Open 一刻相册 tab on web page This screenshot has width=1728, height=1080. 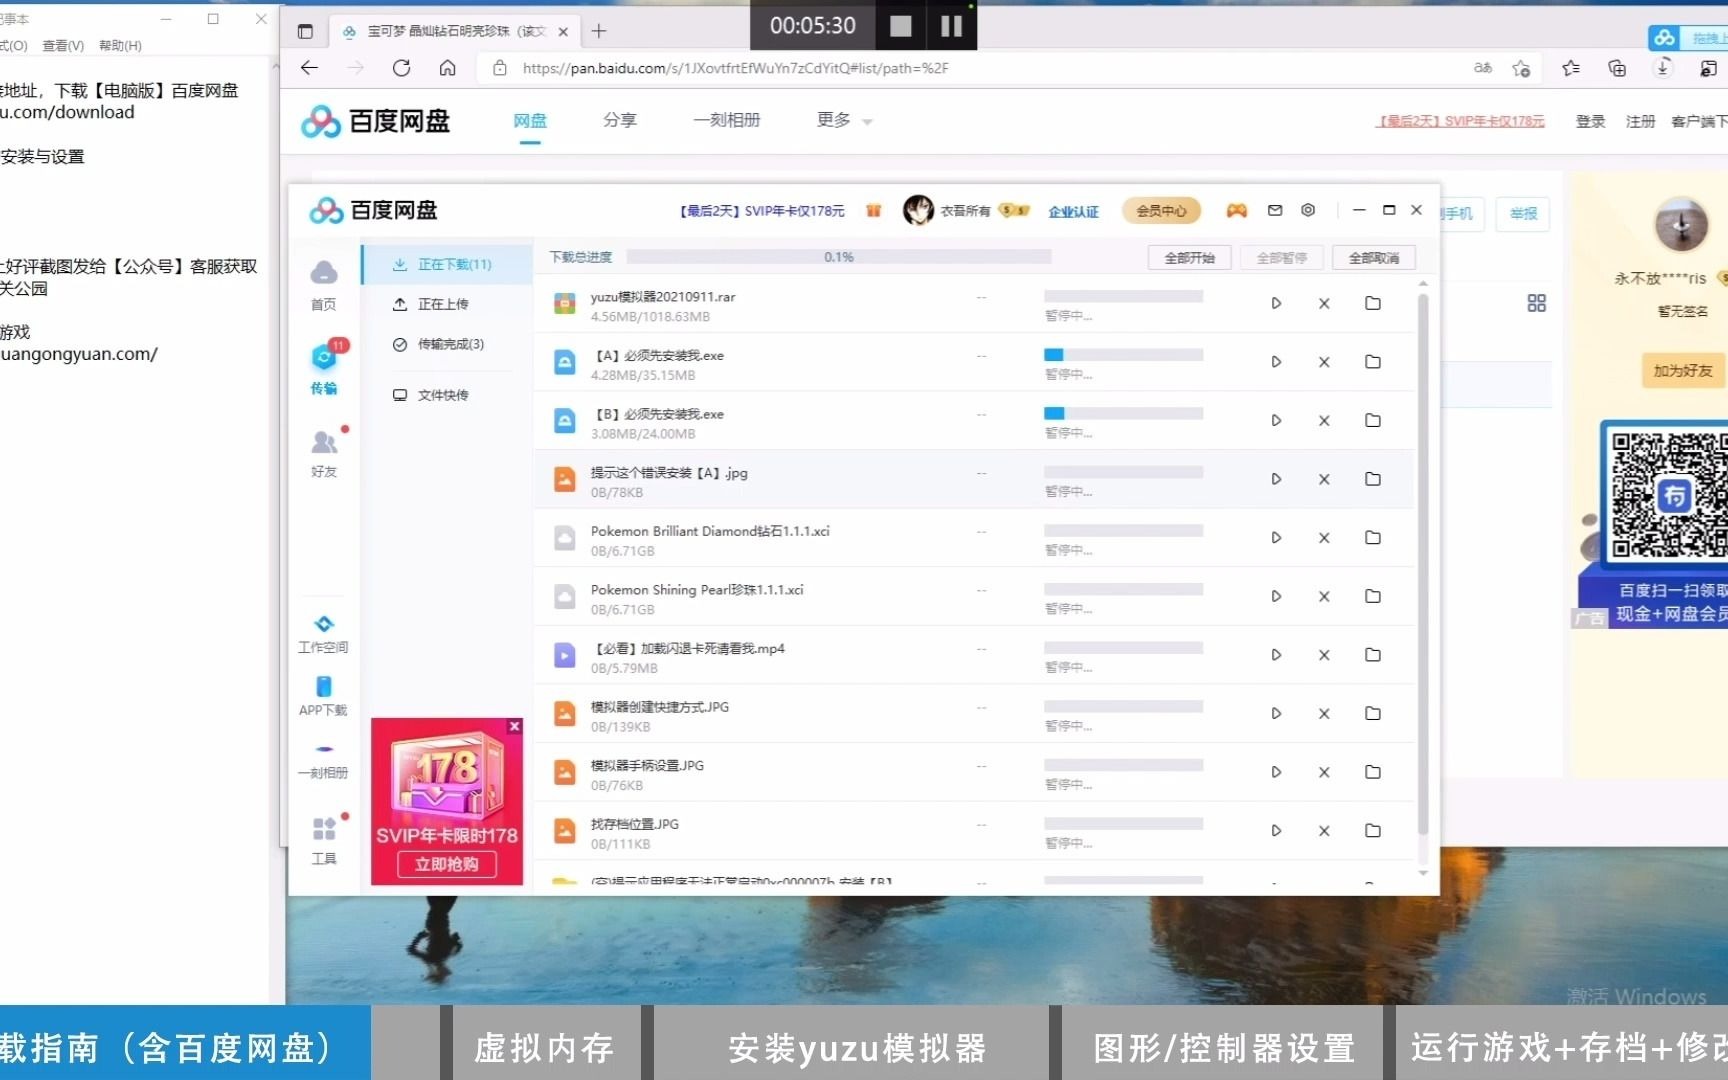727,121
